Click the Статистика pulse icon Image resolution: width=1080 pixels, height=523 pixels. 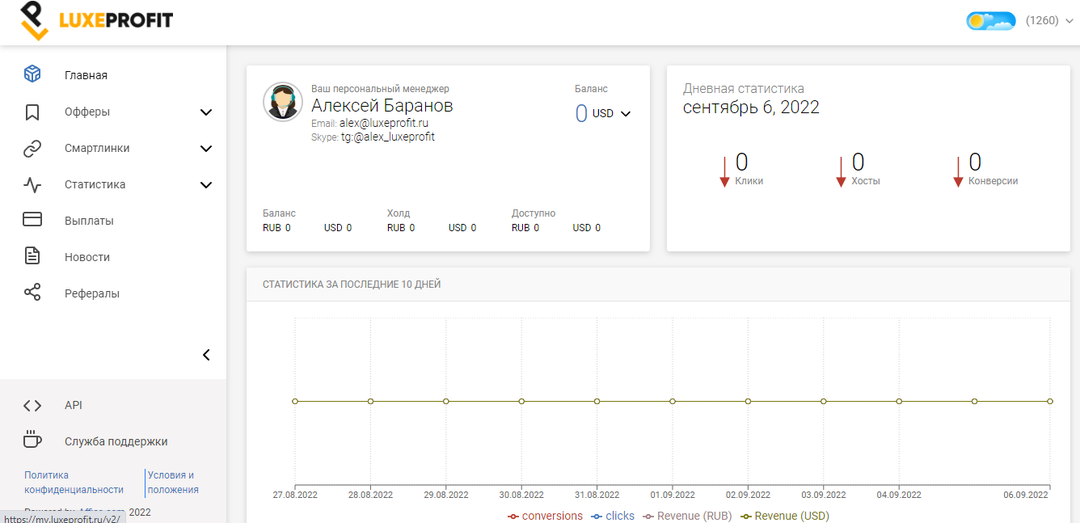click(33, 185)
